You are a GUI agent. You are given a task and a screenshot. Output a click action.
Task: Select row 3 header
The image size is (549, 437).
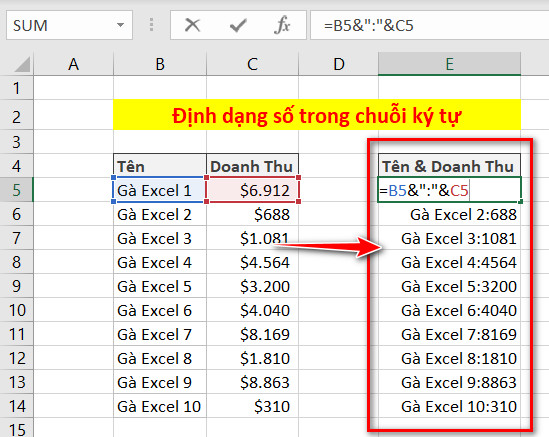16,142
